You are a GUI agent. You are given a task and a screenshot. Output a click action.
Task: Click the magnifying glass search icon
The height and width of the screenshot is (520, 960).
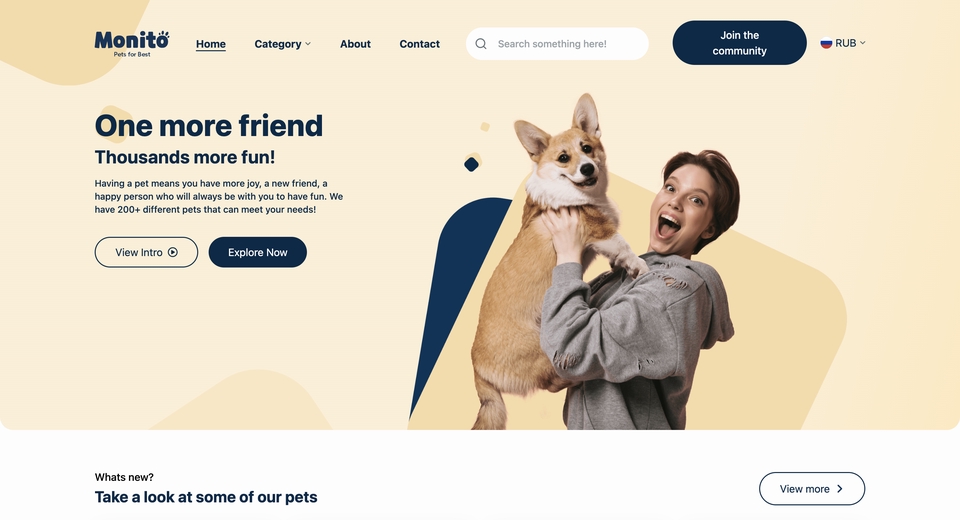(x=481, y=43)
